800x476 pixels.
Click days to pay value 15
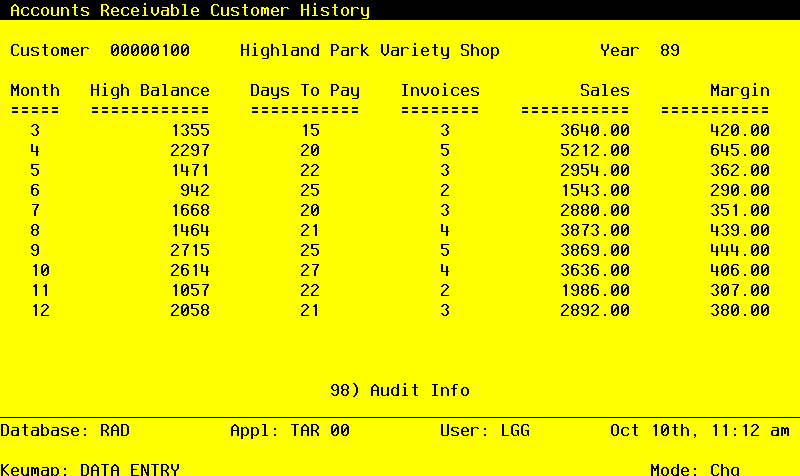(x=310, y=130)
